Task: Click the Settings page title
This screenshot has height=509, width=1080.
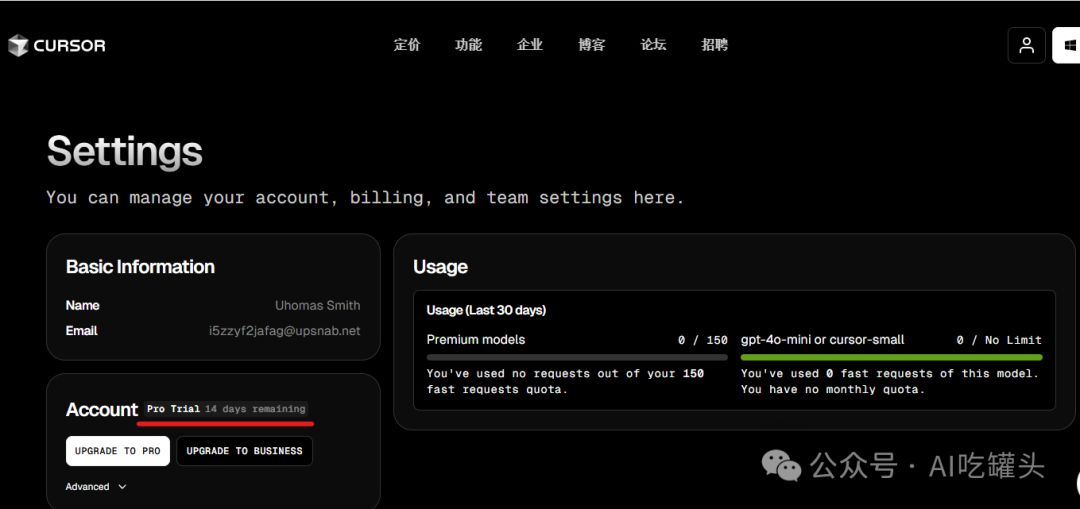Action: point(125,152)
